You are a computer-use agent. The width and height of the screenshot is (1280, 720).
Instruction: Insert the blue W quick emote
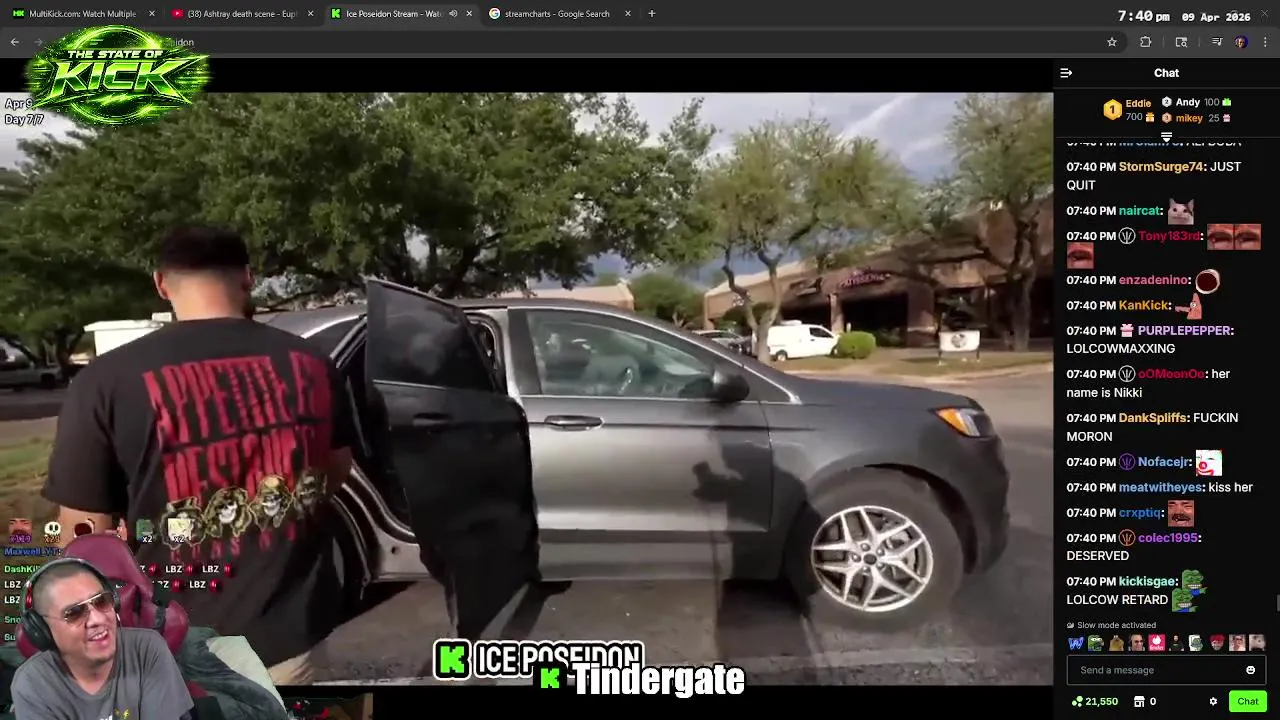point(1076,643)
